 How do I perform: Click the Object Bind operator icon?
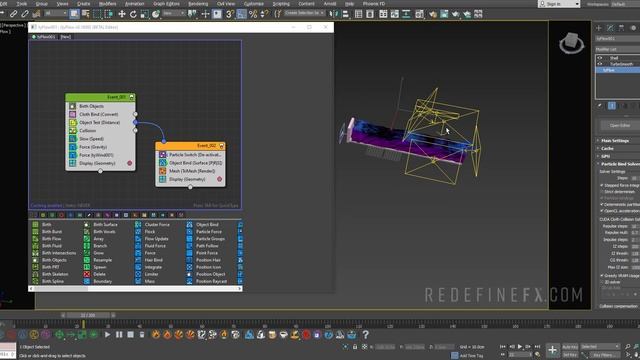189,224
